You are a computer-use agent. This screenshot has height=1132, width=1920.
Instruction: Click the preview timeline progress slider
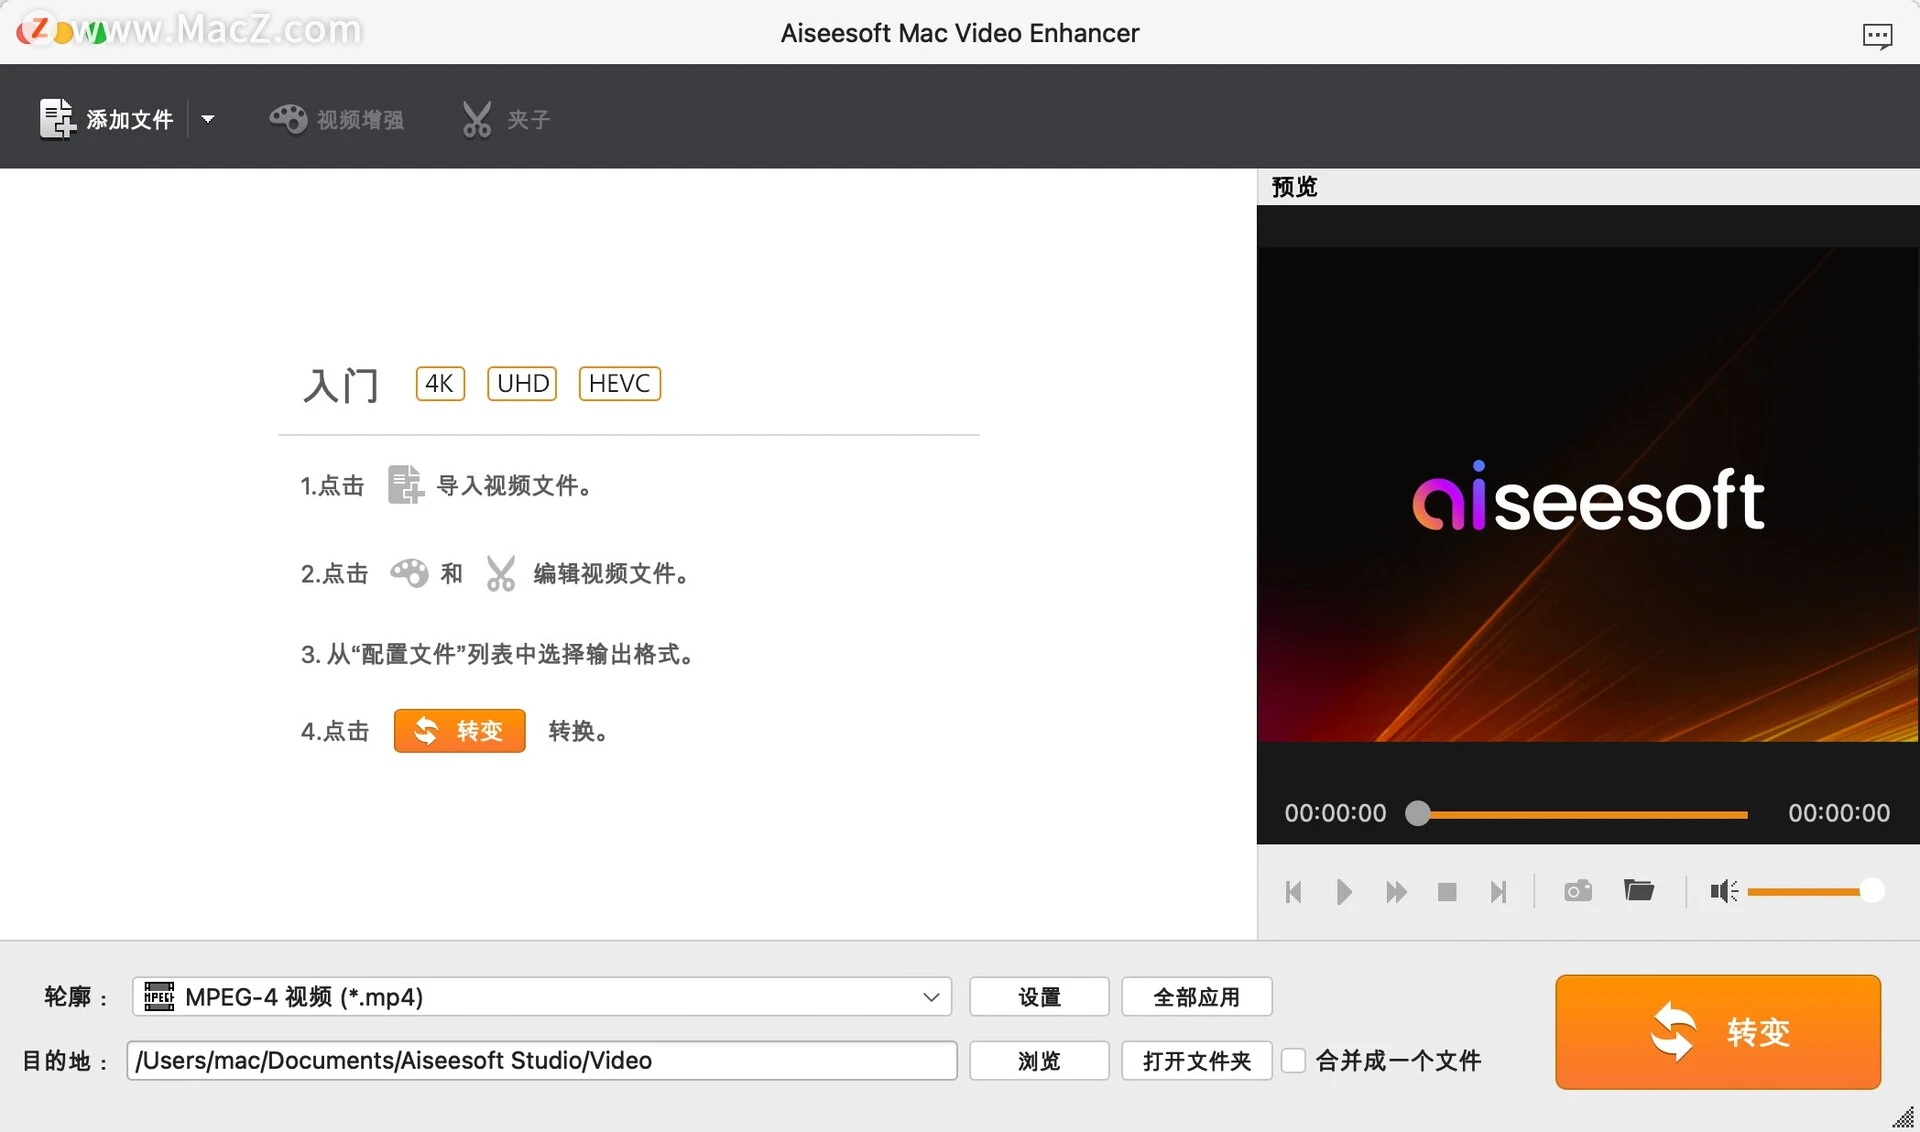[1576, 814]
